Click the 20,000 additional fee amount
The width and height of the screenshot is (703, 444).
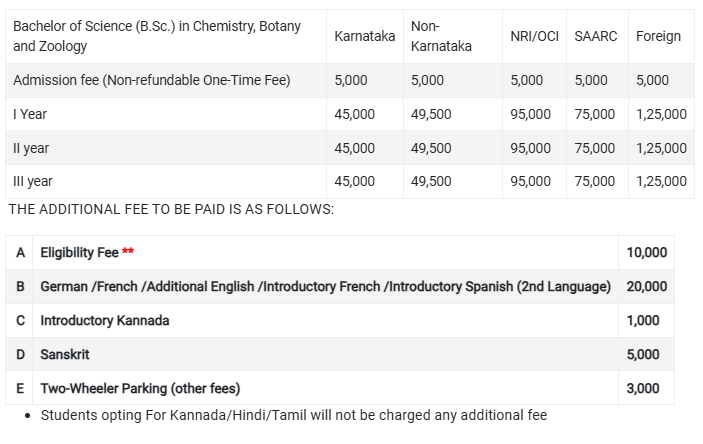(x=646, y=287)
